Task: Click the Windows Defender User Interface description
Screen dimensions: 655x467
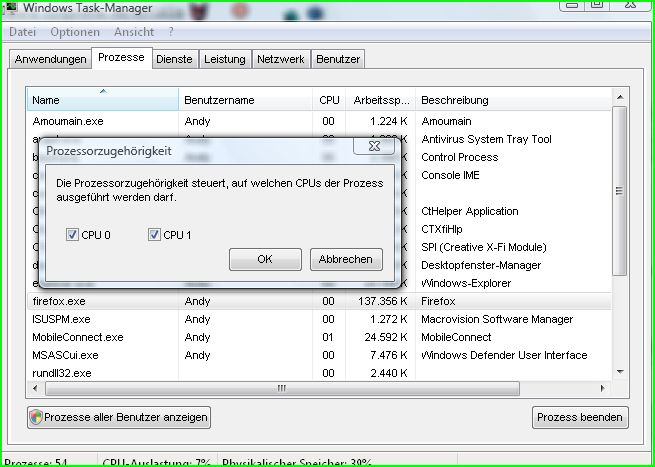Action: (x=504, y=355)
